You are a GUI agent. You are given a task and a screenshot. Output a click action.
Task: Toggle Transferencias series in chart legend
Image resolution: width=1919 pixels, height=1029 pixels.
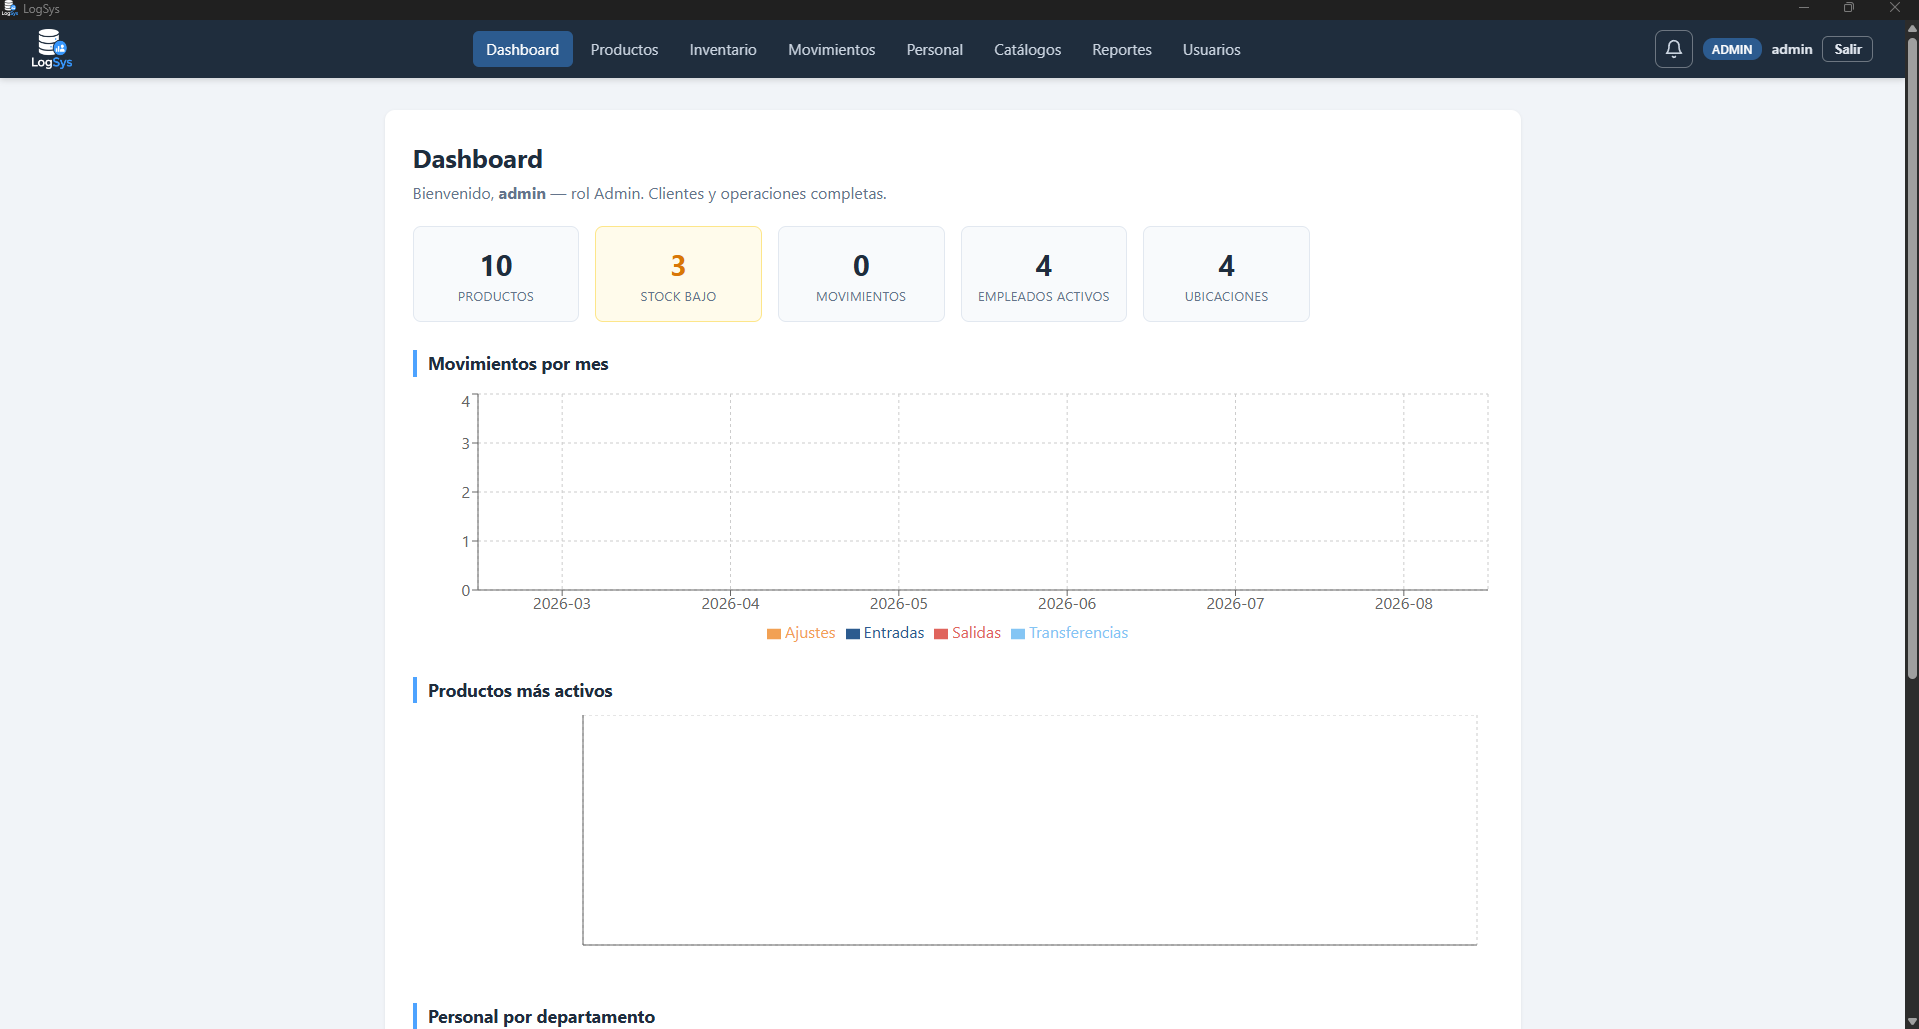[x=1069, y=633]
